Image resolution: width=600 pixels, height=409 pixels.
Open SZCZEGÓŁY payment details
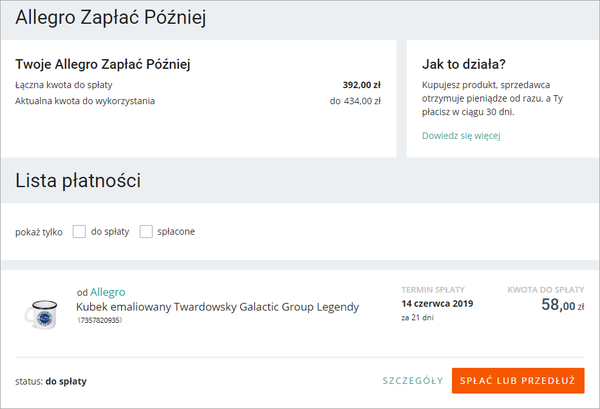click(x=413, y=381)
